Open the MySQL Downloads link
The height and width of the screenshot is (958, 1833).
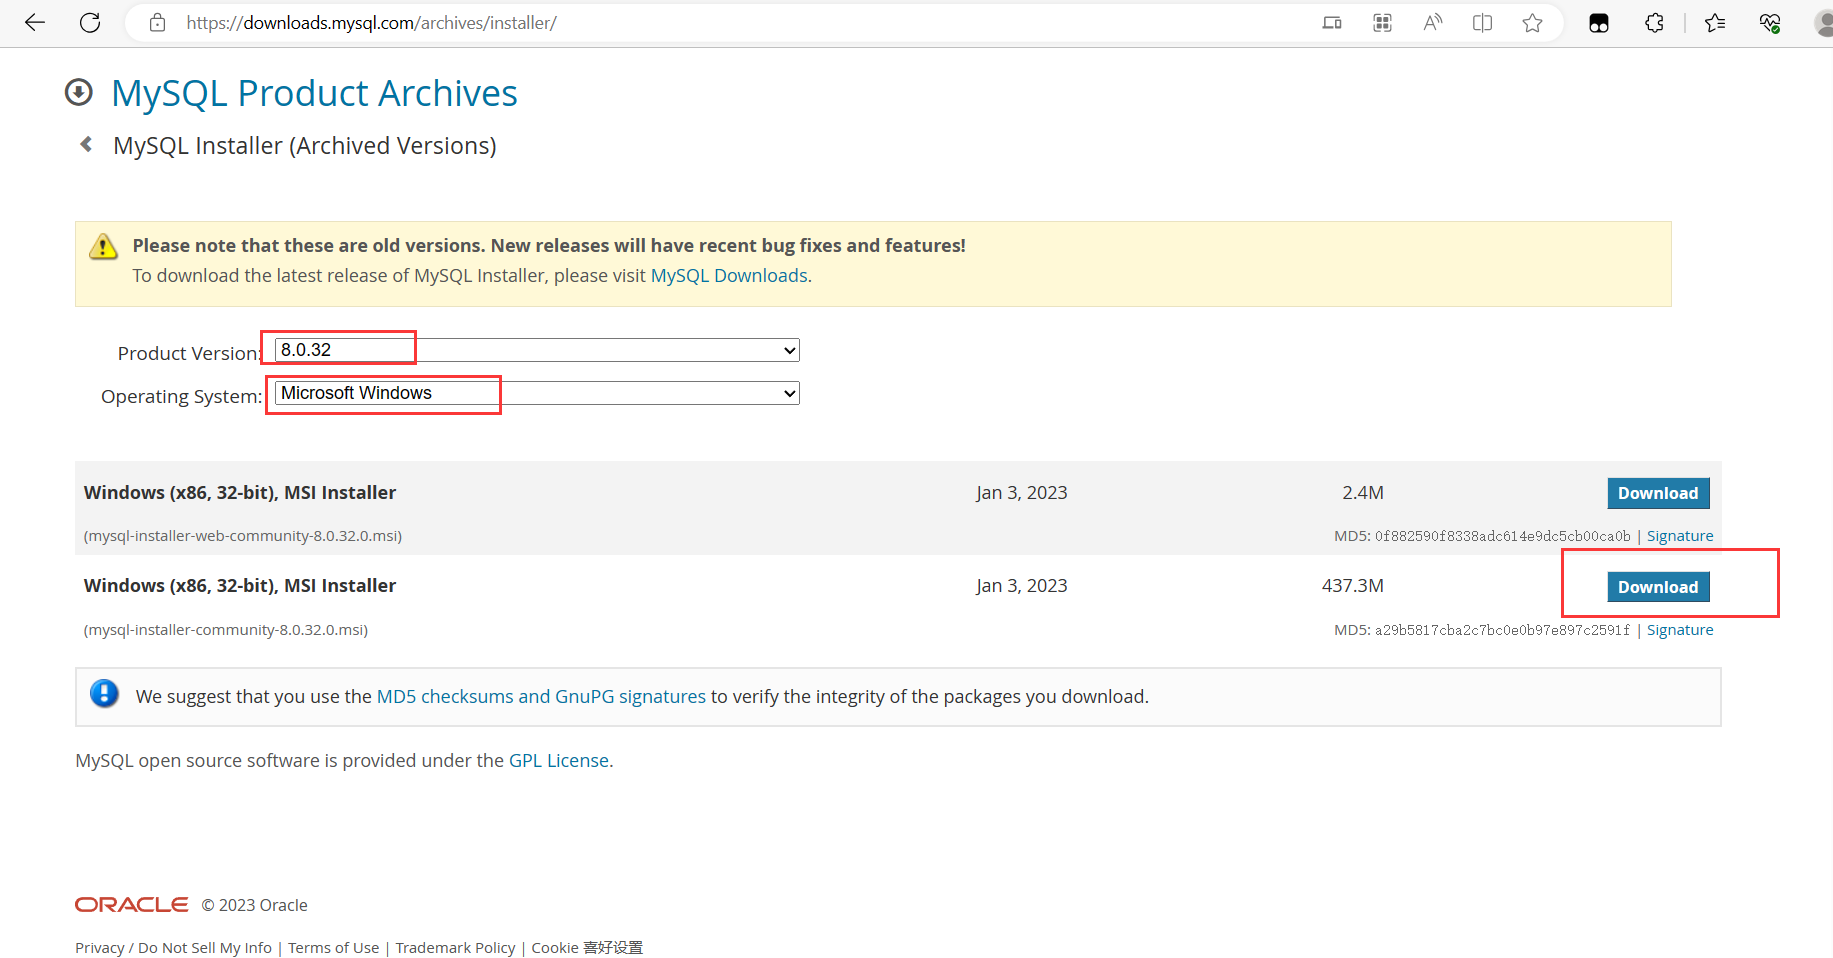click(729, 275)
